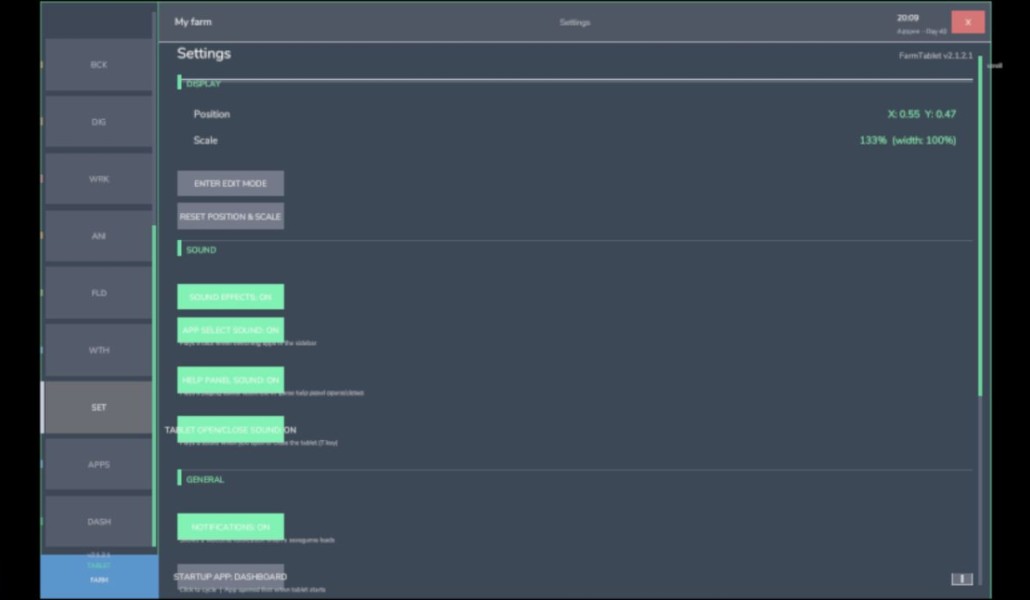Click the blue Tablet Farm tile
The width and height of the screenshot is (1030, 600).
click(x=99, y=576)
